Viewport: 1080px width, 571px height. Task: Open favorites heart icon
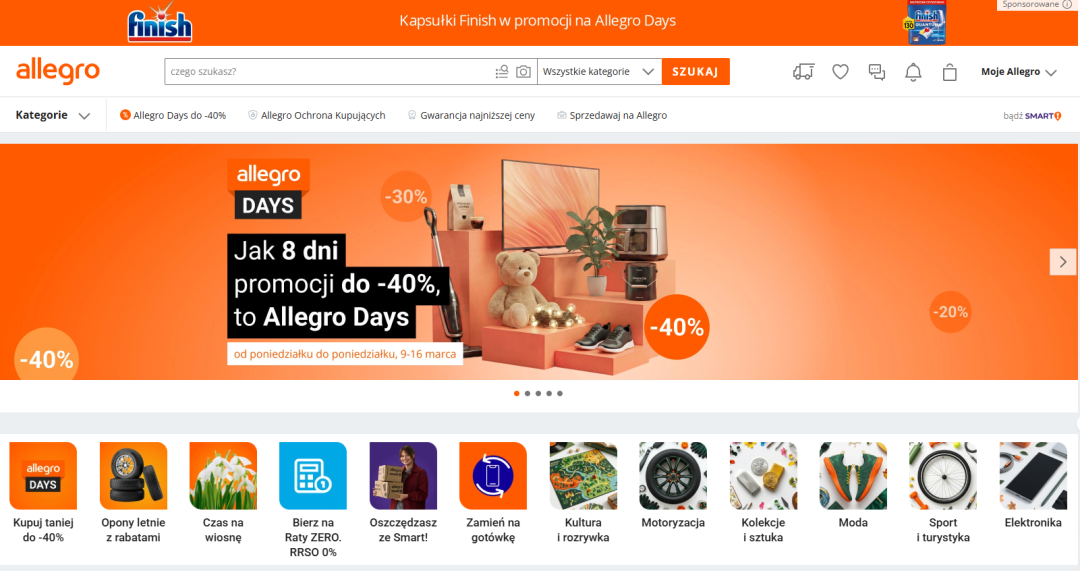[840, 72]
